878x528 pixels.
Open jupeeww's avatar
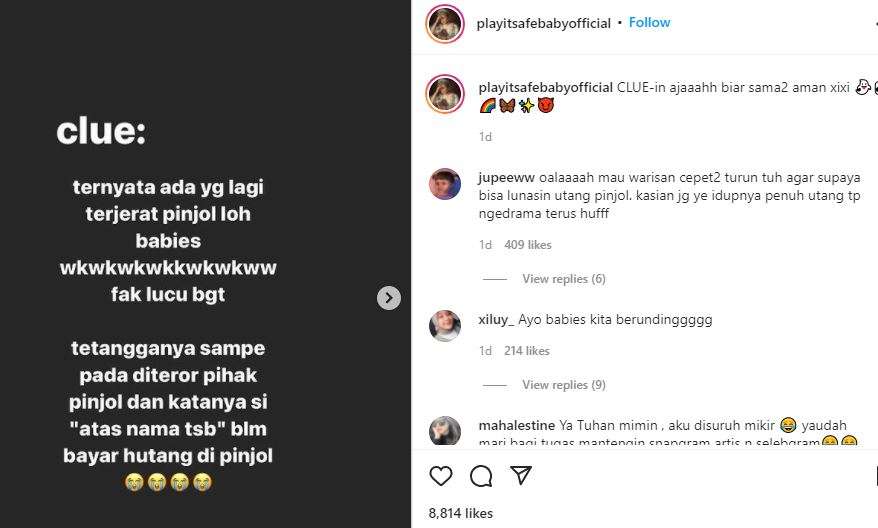[445, 185]
